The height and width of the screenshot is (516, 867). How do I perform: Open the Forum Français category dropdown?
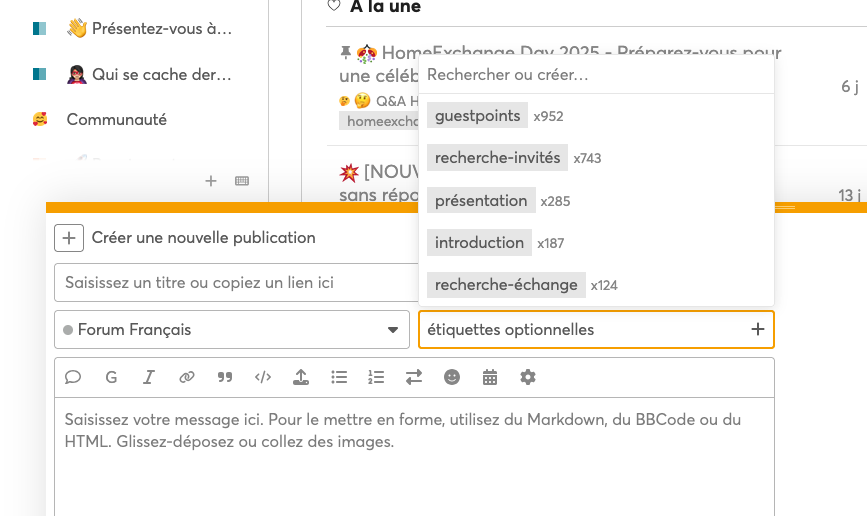point(231,329)
